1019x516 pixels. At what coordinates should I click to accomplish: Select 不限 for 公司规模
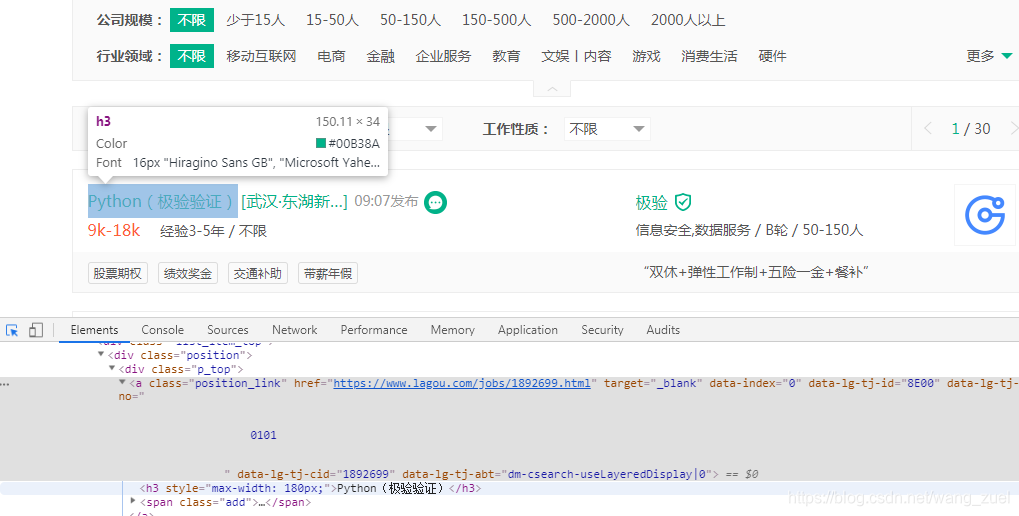192,20
